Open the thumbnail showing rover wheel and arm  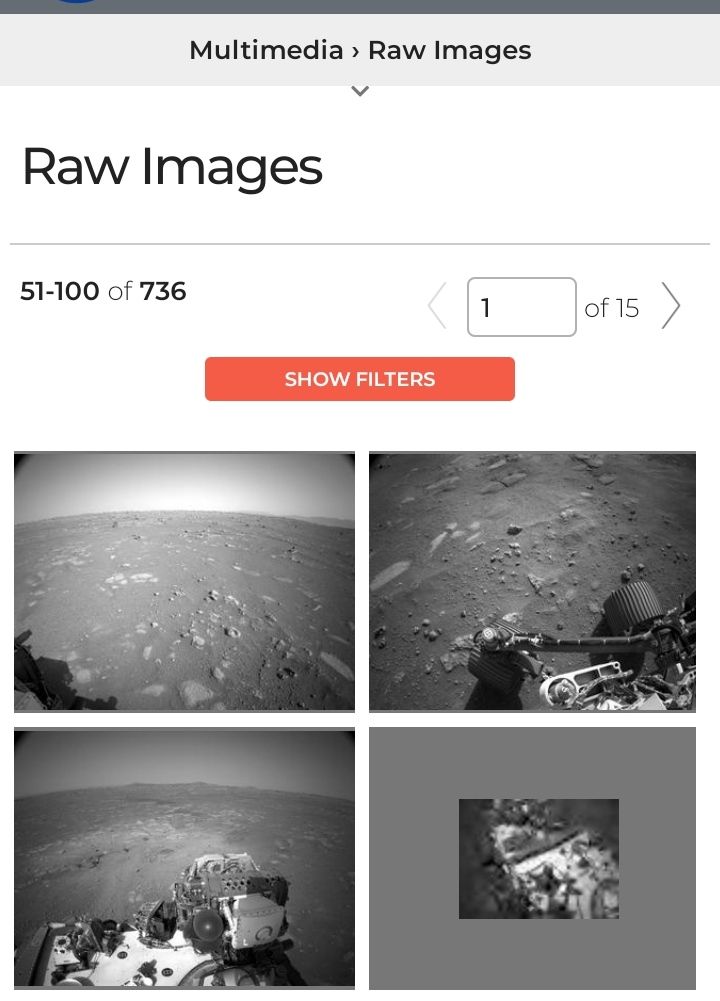[532, 582]
